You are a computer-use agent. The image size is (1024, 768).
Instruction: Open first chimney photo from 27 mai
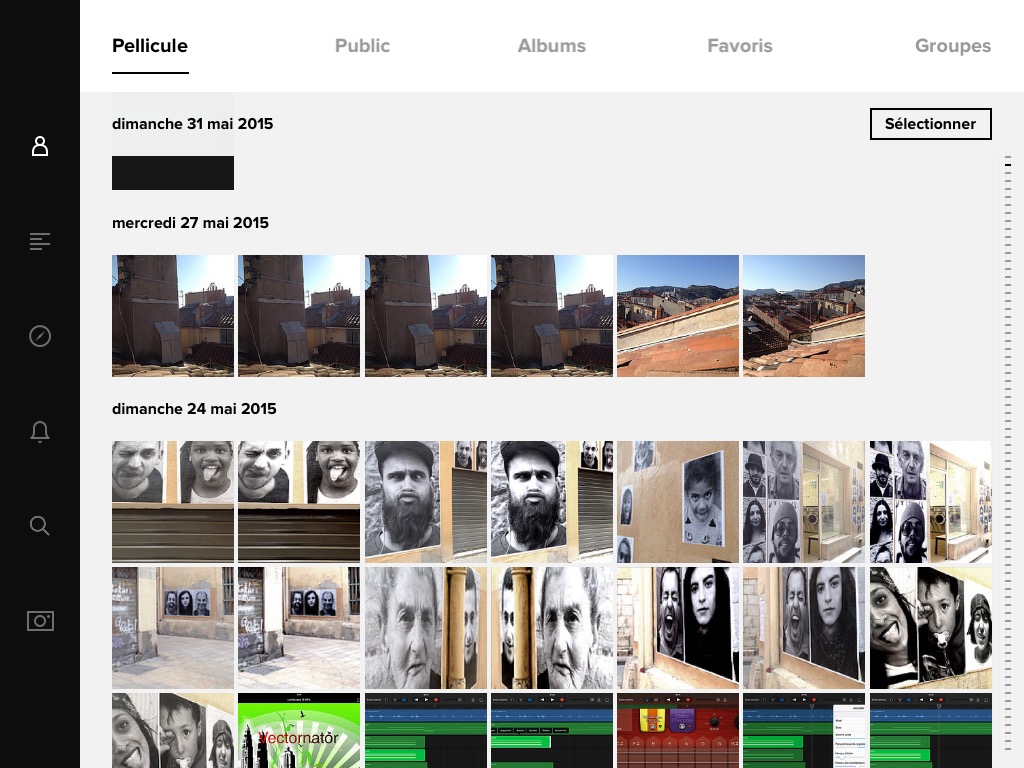click(x=173, y=316)
